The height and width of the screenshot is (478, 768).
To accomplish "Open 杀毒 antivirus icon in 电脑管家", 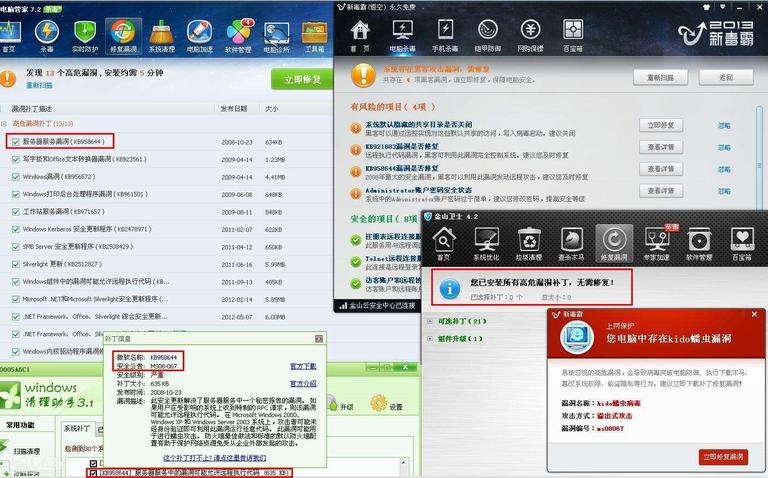I will (45, 34).
